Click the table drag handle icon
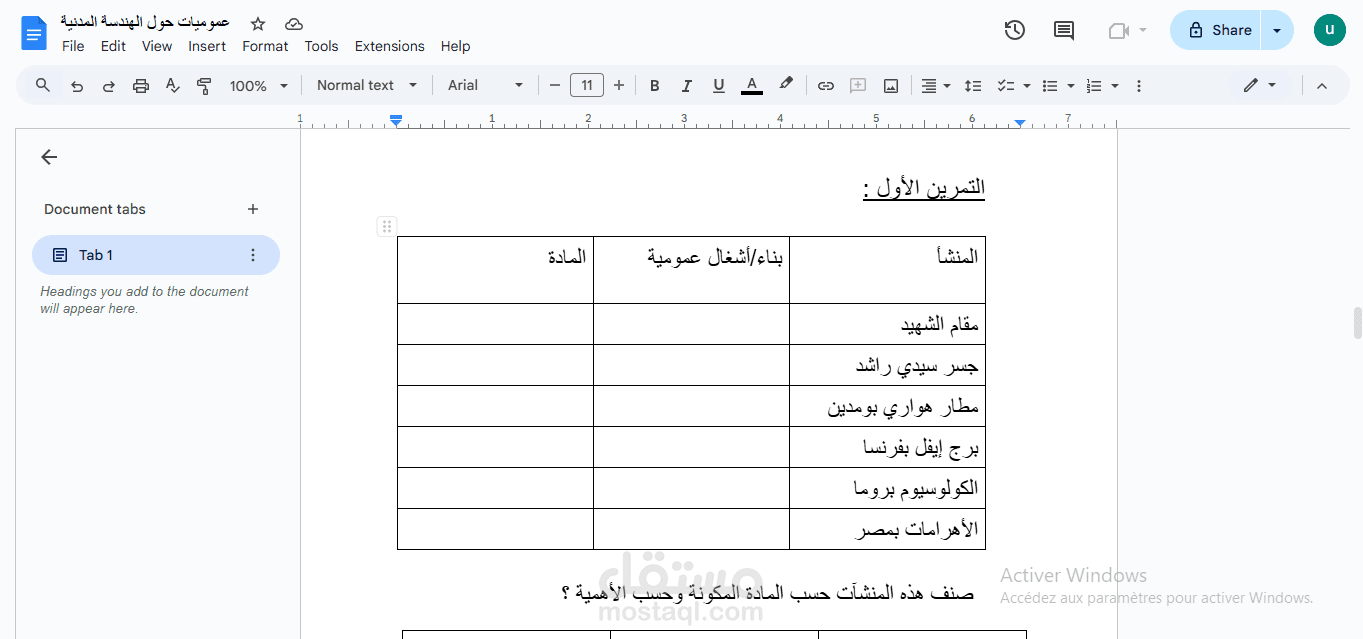 386,226
